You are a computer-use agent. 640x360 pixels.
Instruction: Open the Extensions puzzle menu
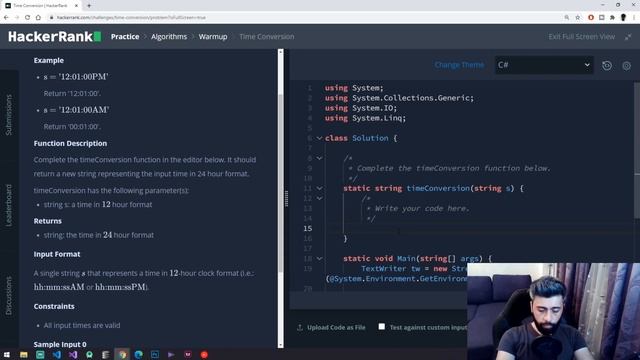point(612,18)
